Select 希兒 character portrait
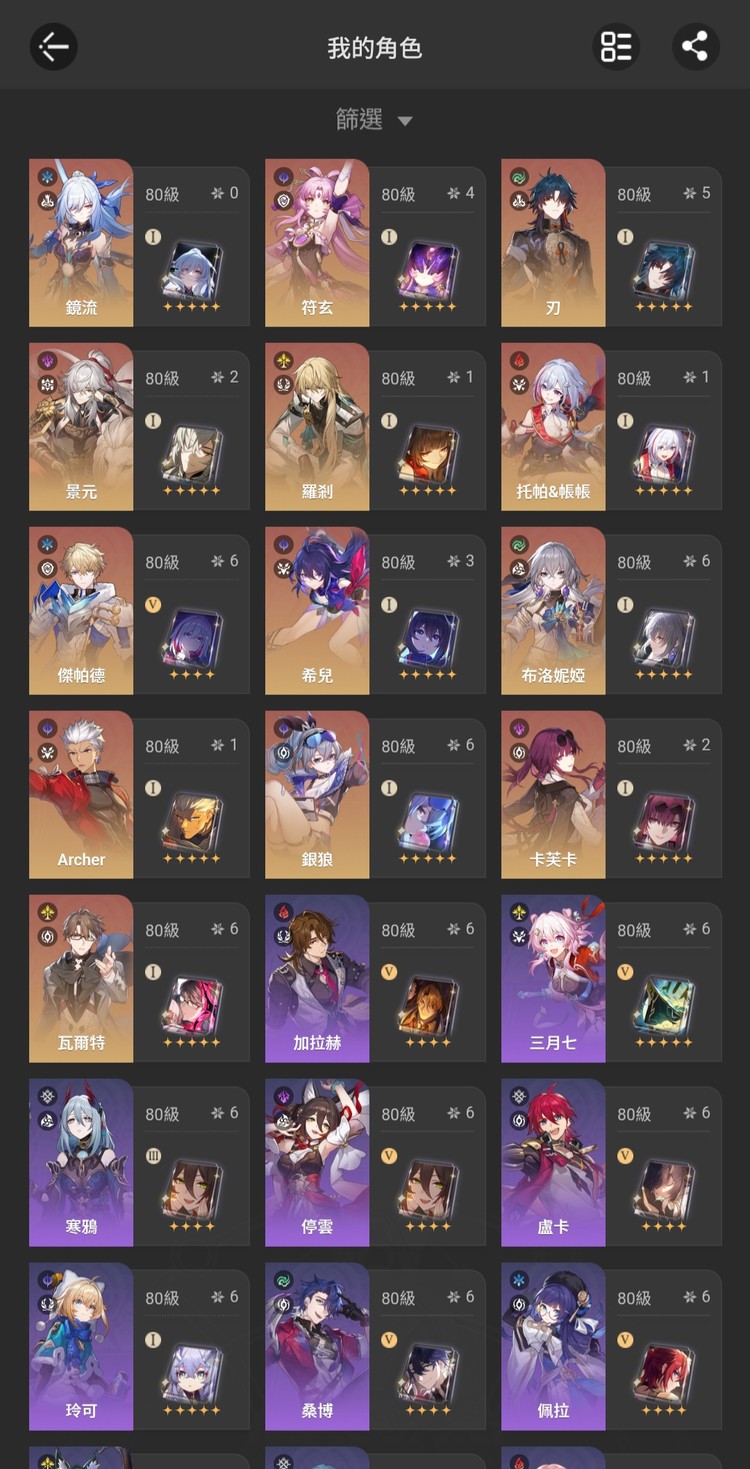 coord(317,610)
